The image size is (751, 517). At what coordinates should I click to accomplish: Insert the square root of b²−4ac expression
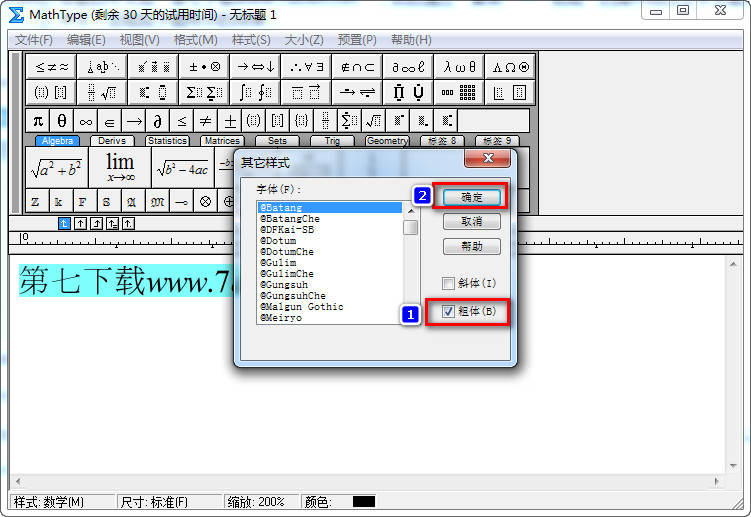pos(182,167)
